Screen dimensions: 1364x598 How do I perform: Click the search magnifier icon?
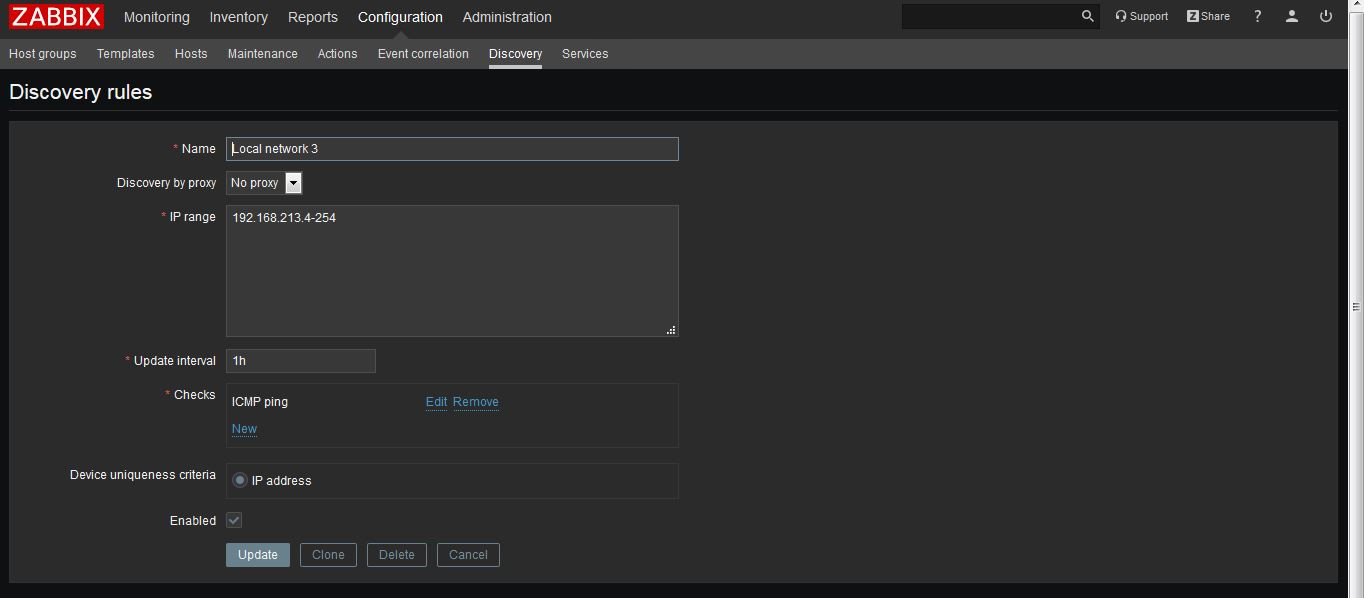tap(1087, 16)
